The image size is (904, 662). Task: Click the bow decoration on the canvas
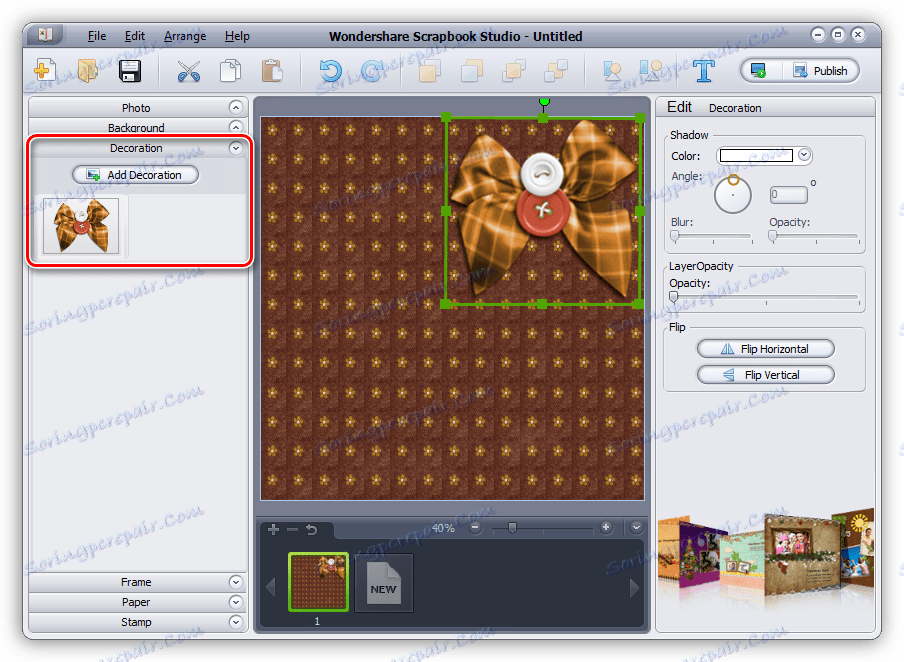[x=543, y=210]
